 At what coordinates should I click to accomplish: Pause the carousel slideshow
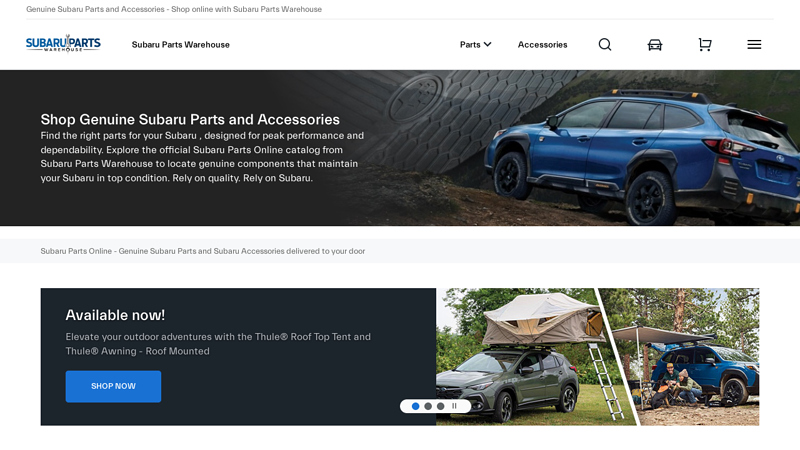pos(454,406)
